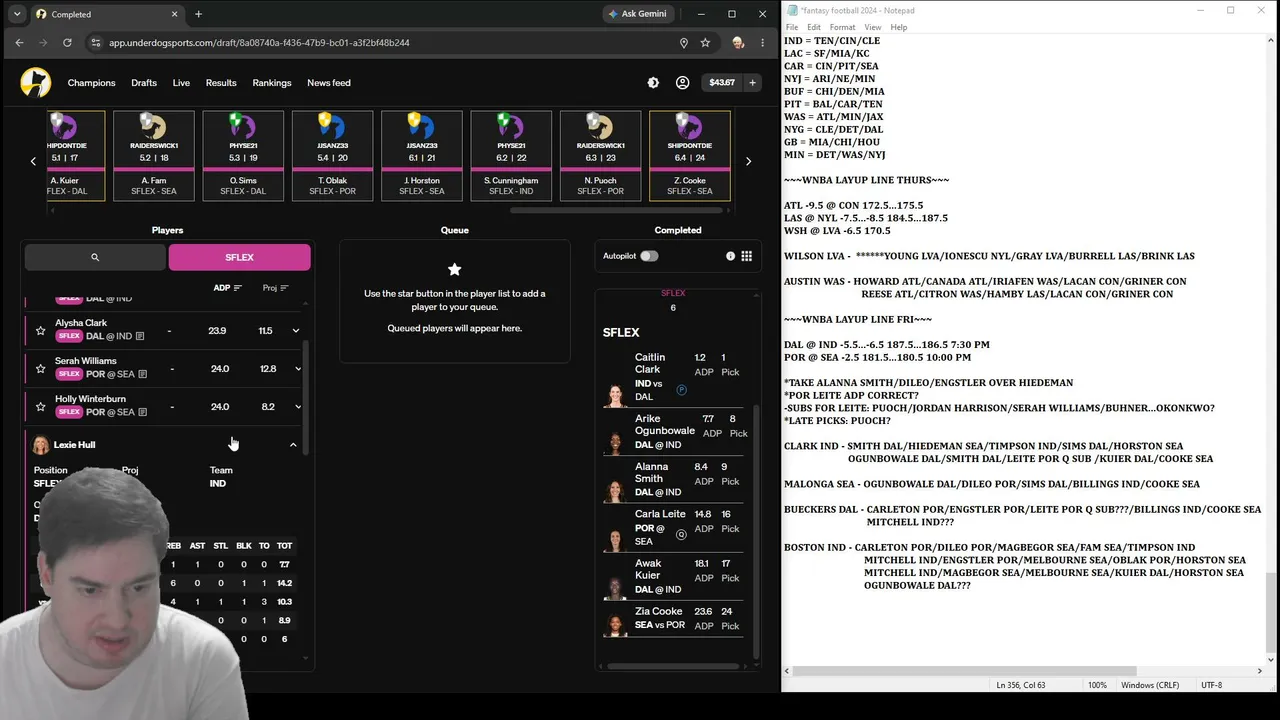
Task: Expand Serah Williams's player details
Action: click(x=298, y=369)
